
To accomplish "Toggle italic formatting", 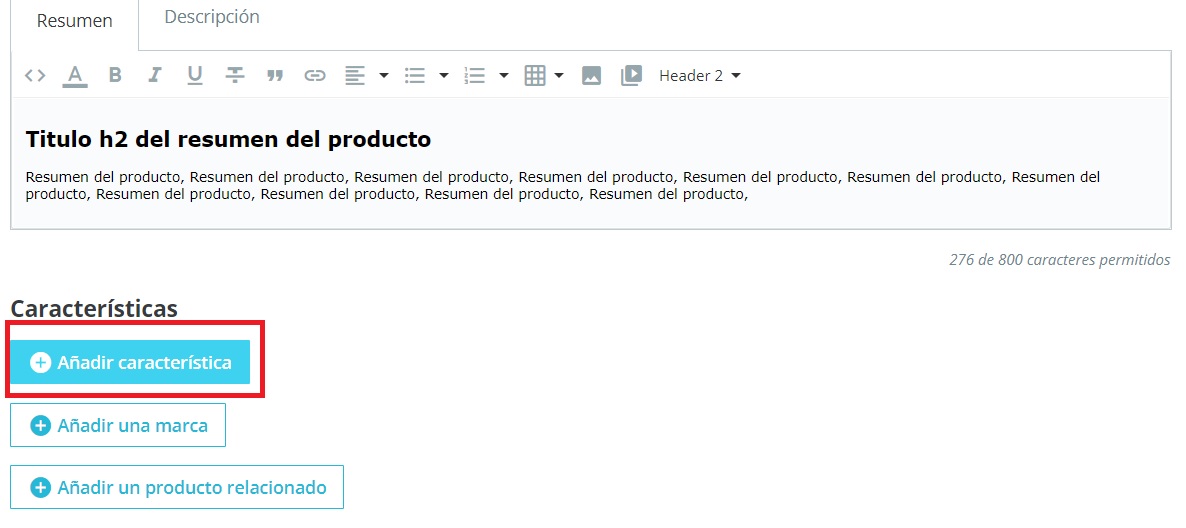I will [x=154, y=75].
